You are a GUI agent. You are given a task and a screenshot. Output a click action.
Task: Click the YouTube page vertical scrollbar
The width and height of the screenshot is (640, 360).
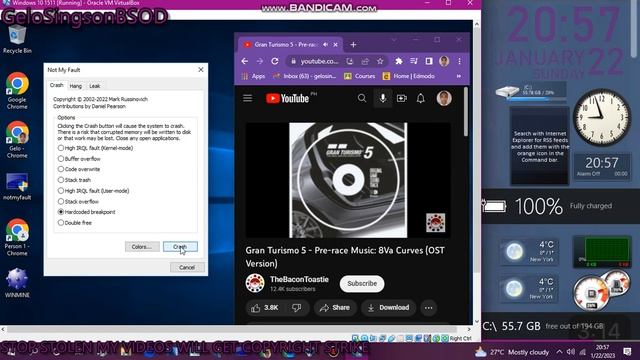tap(466, 112)
